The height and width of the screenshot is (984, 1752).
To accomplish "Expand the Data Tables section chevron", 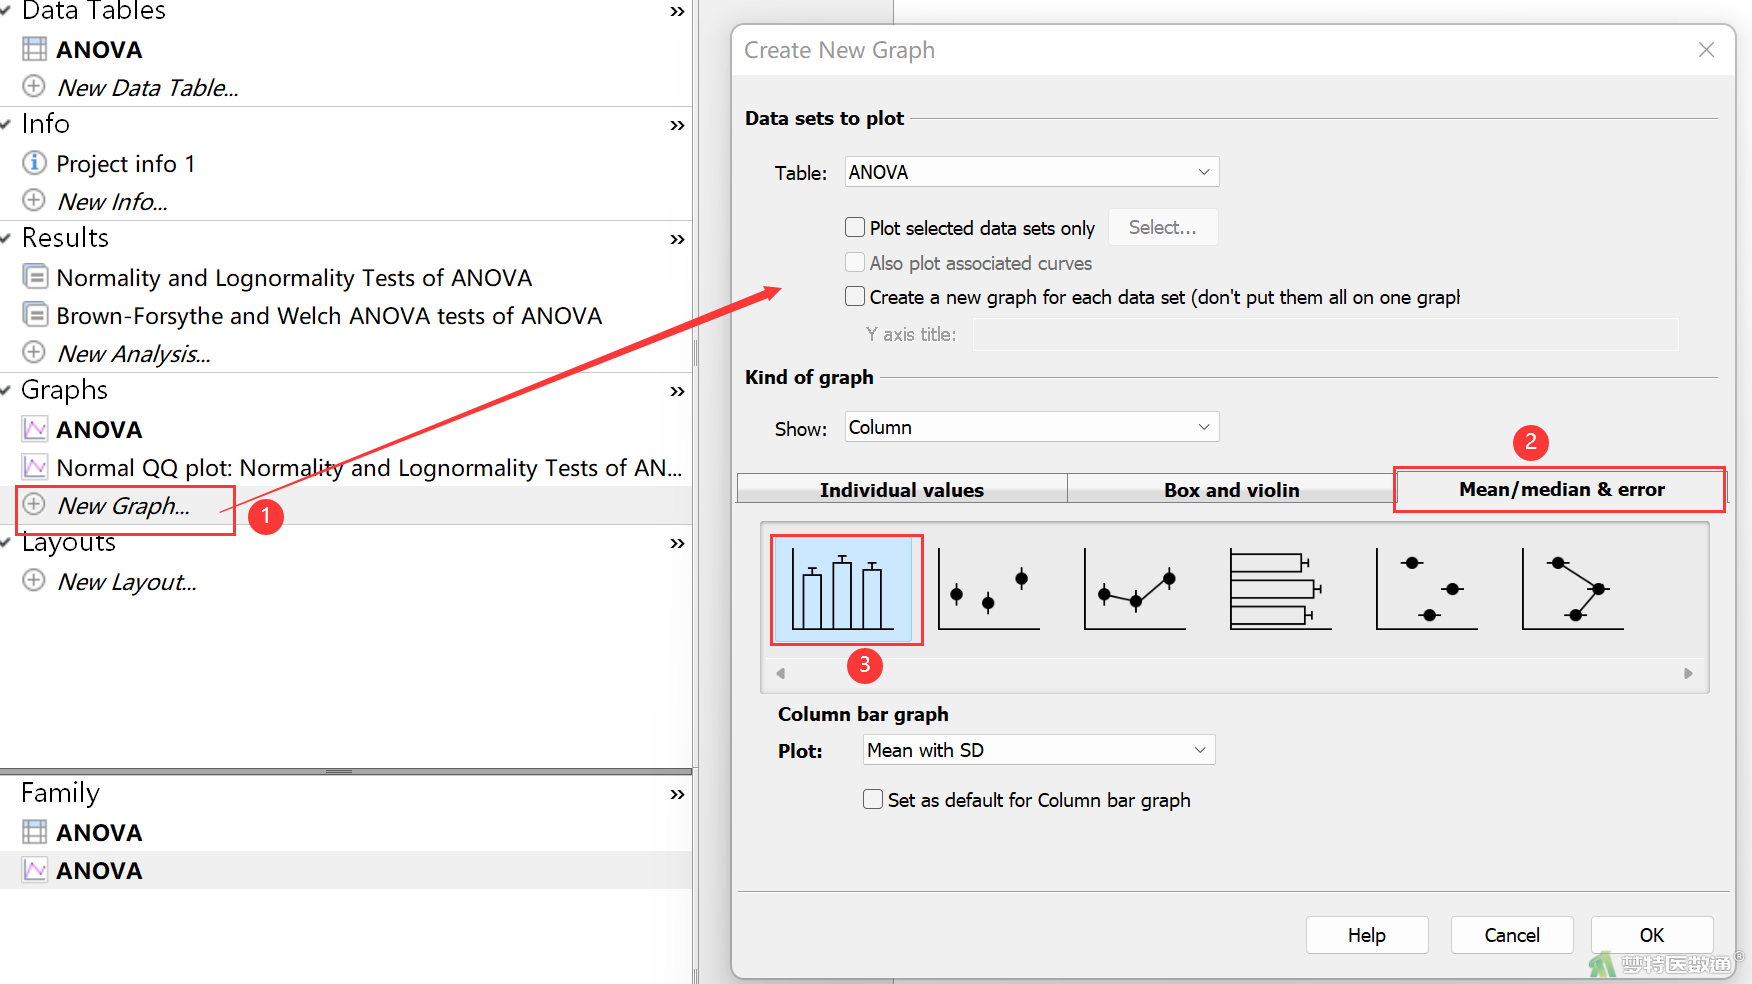I will (x=677, y=12).
